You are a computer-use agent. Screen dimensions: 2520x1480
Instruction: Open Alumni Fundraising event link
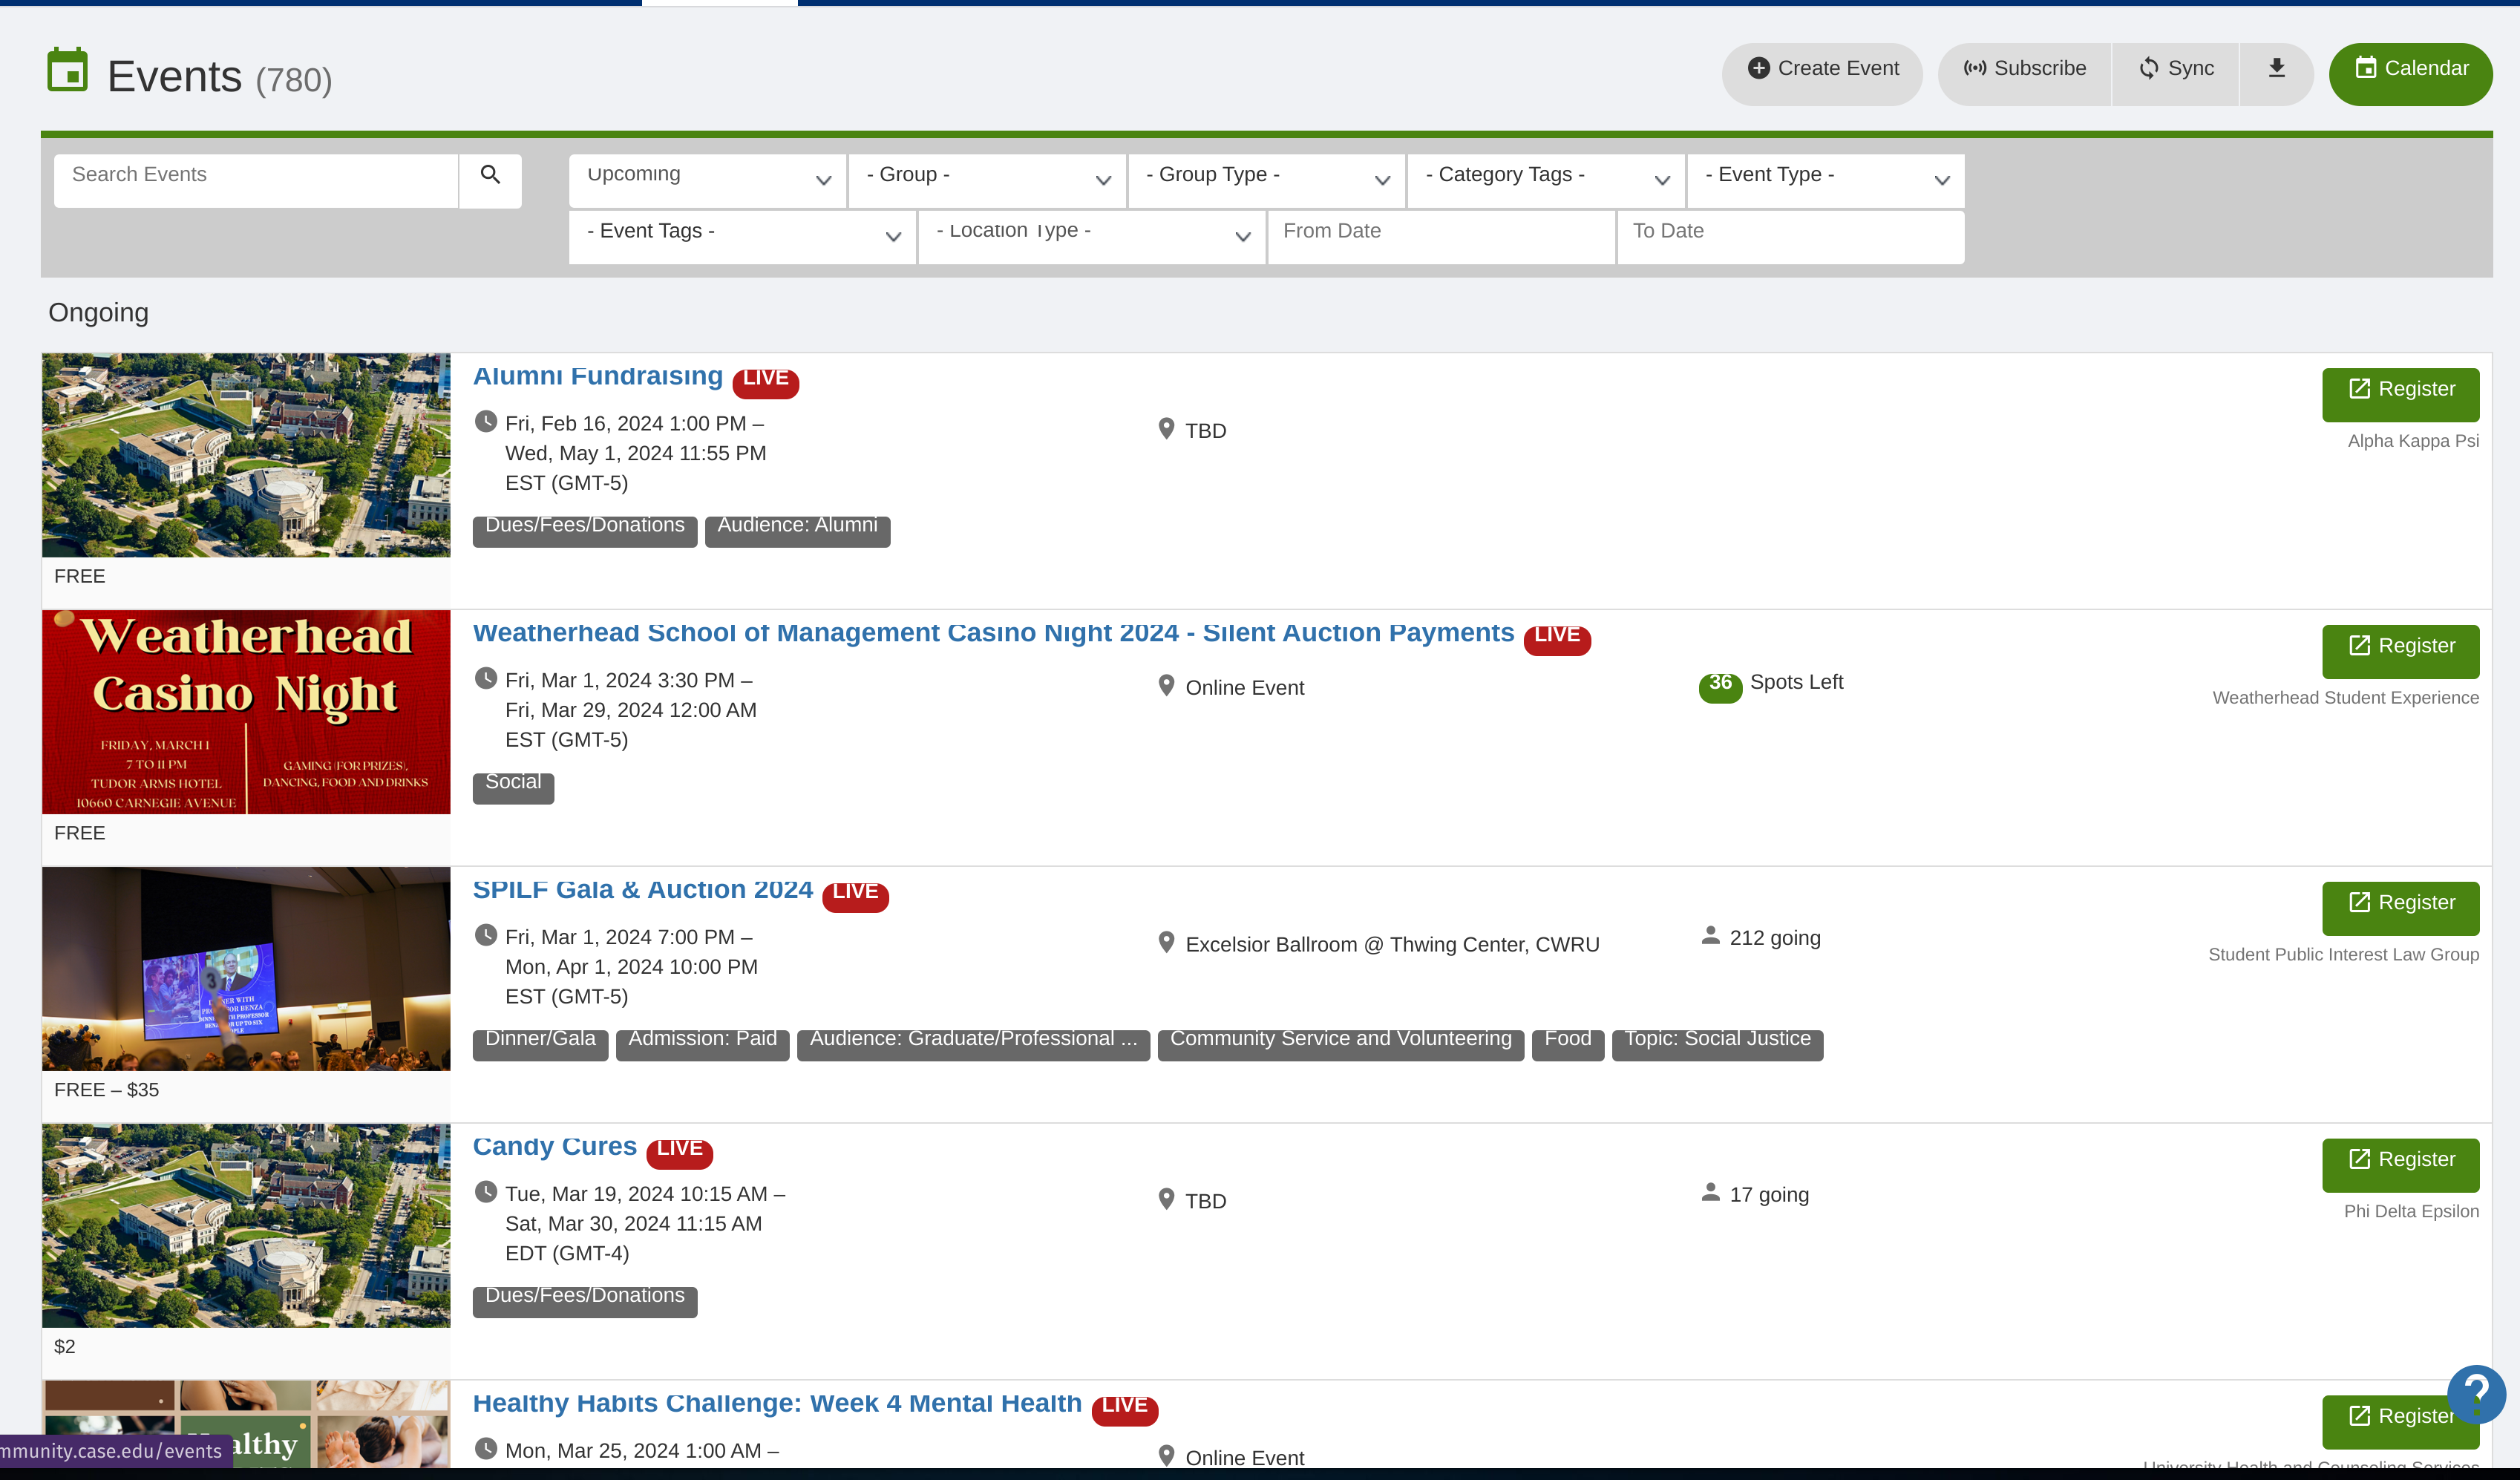click(x=597, y=377)
